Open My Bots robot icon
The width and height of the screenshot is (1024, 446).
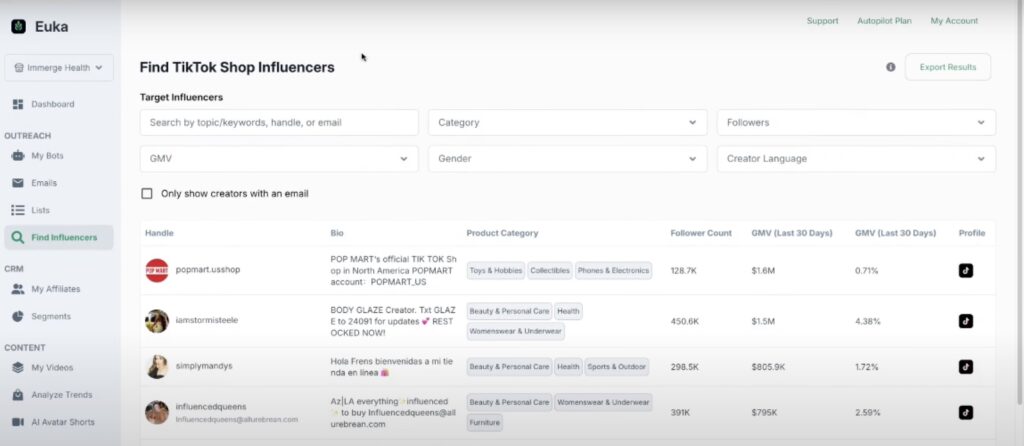coord(18,155)
